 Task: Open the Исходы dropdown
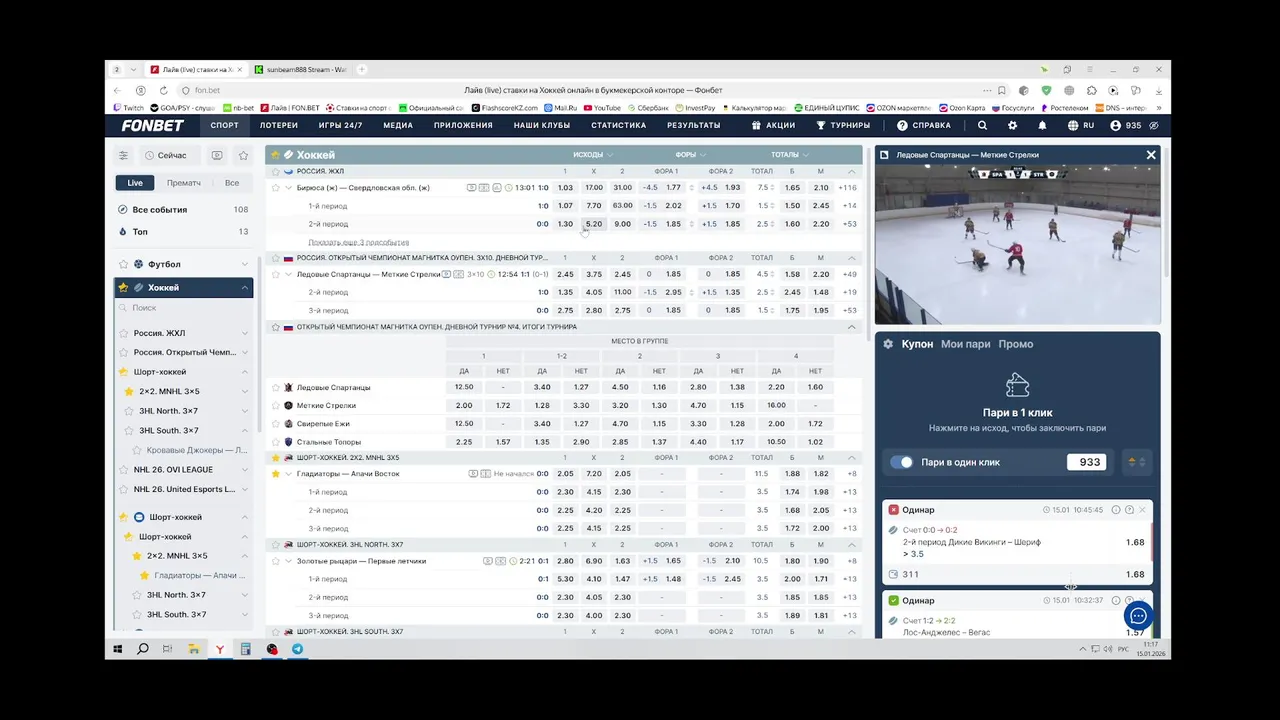[593, 155]
